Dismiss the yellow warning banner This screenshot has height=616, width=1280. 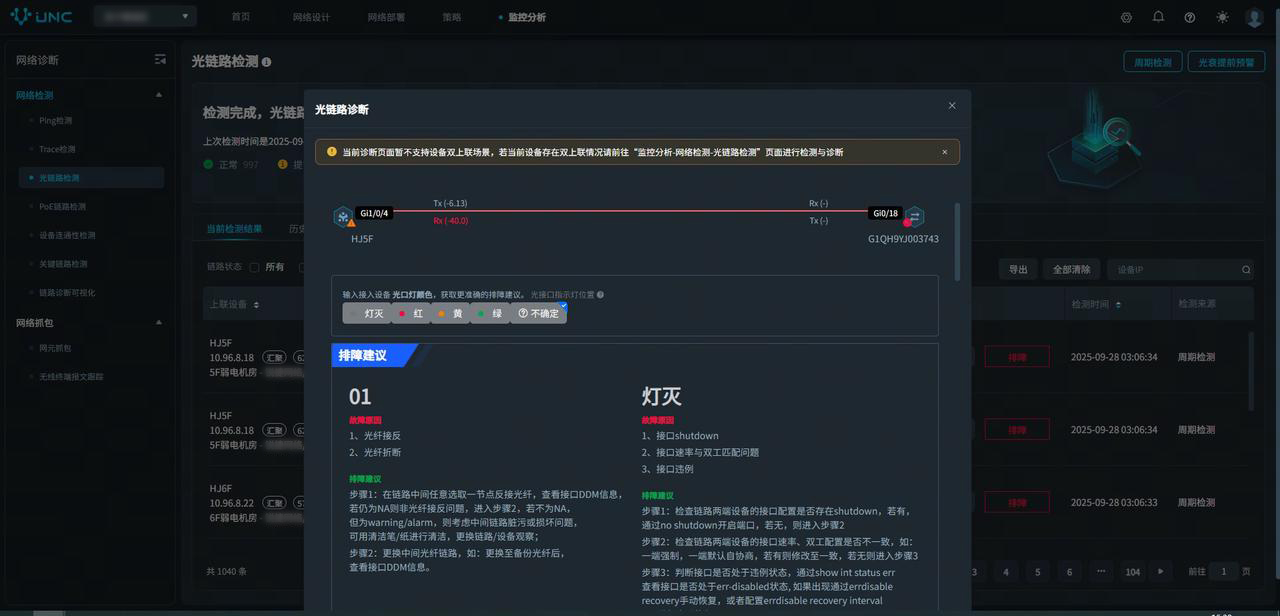[944, 152]
